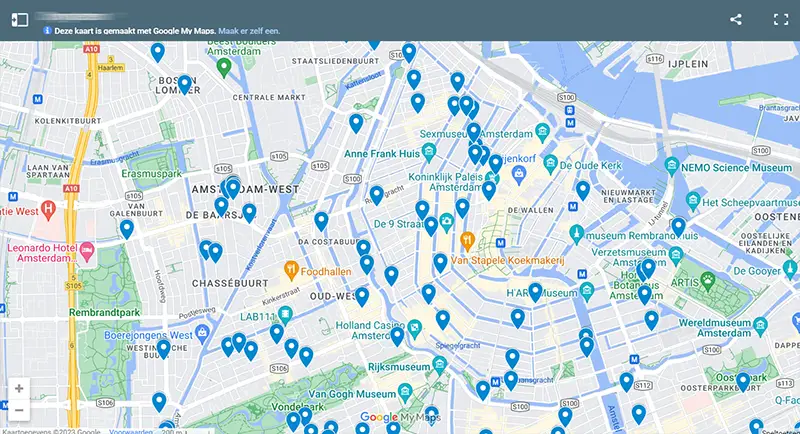Select the H'ART Museum icon
Screen dimensions: 800x434
[587, 291]
